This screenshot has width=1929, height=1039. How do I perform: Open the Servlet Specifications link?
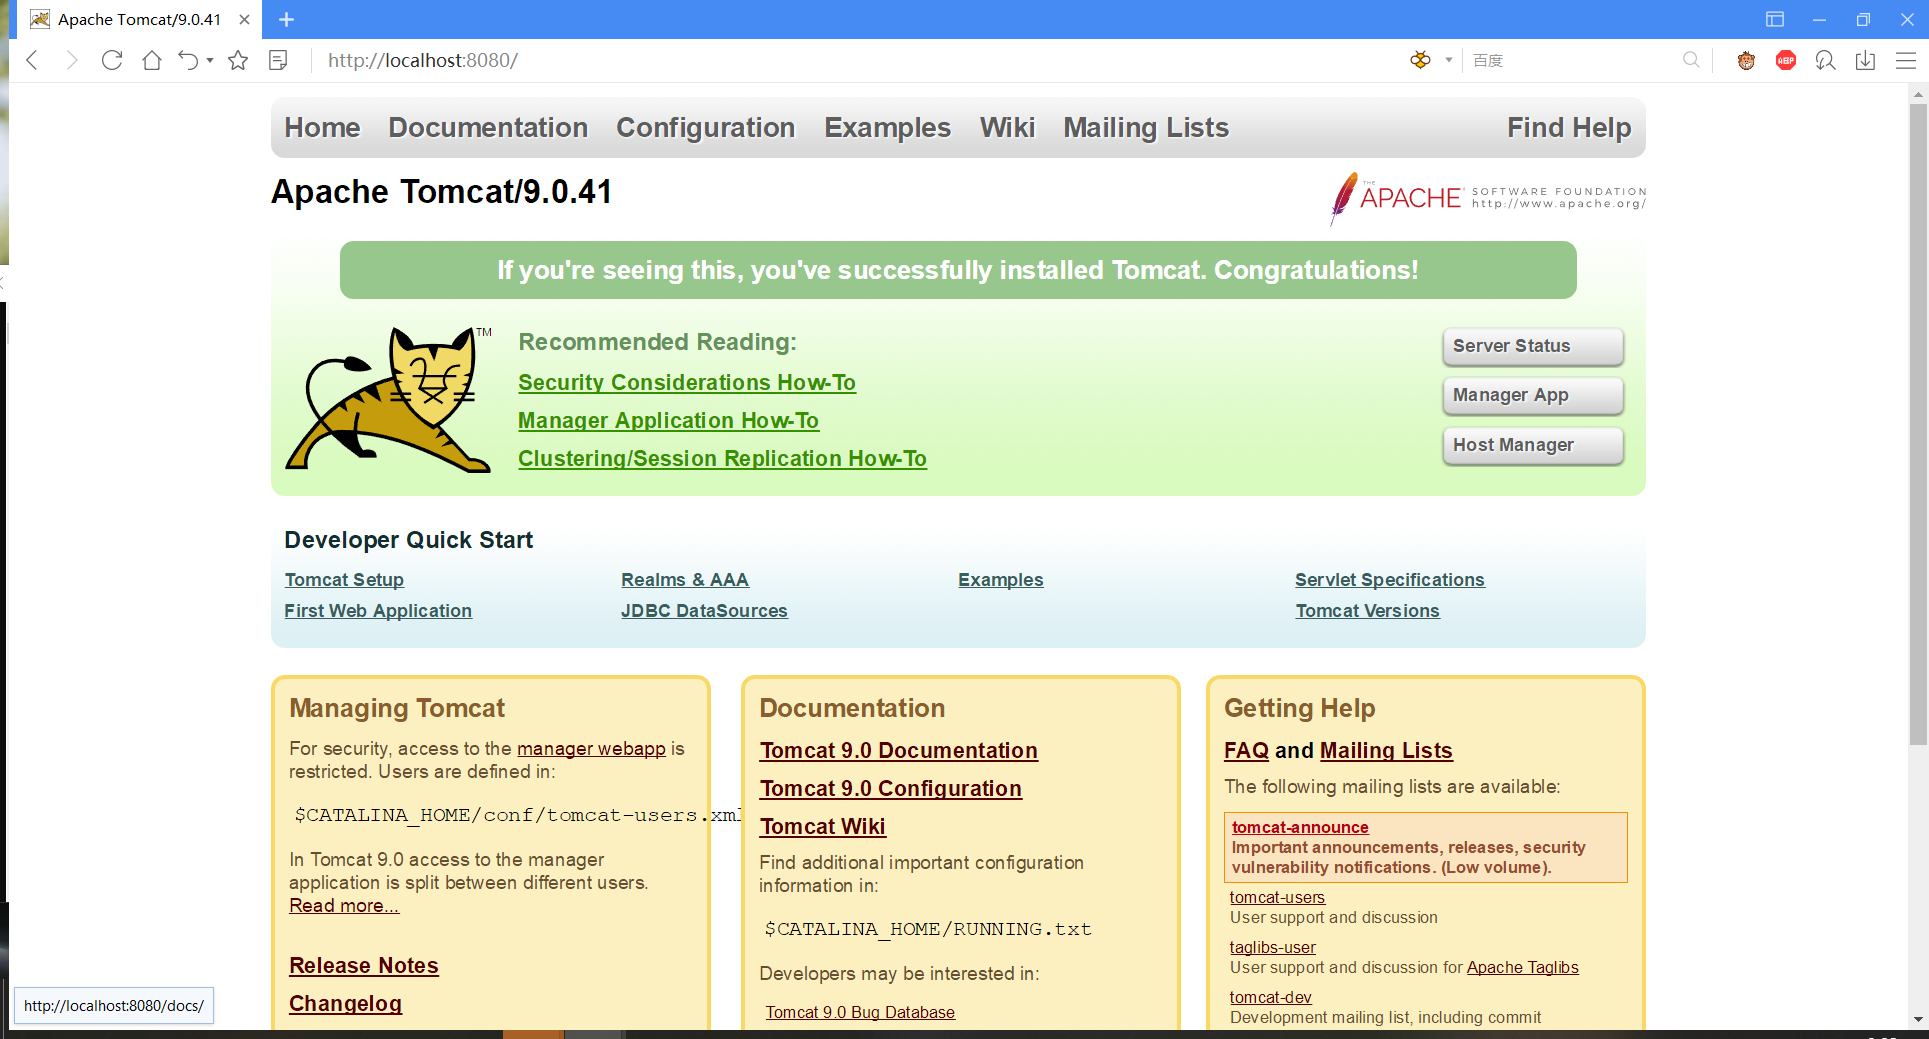[x=1390, y=580]
